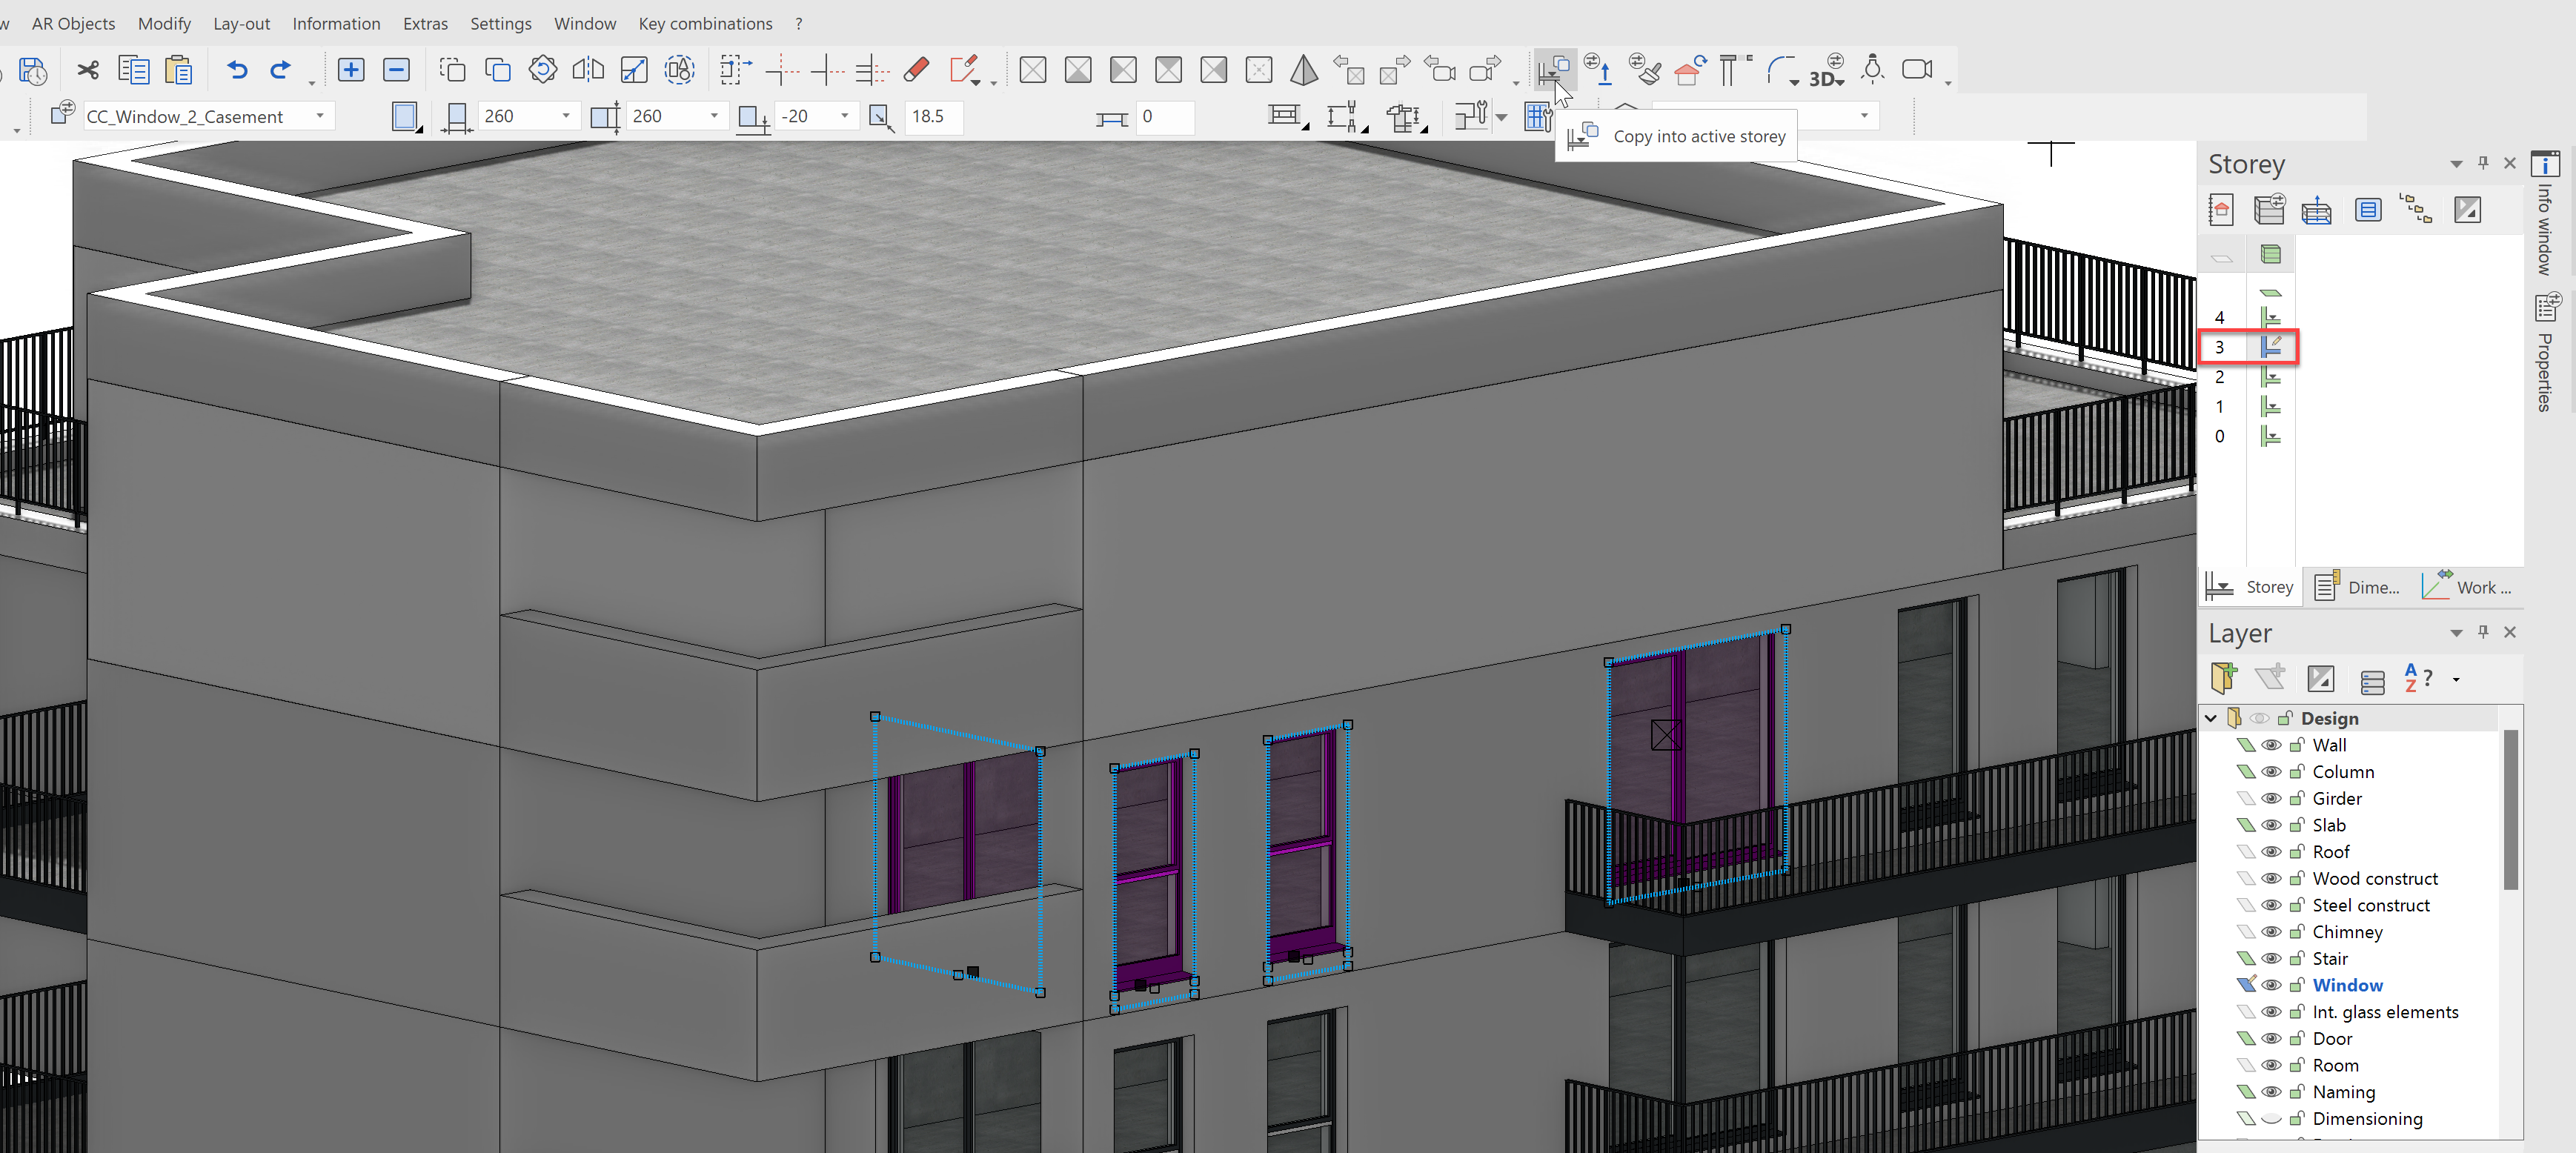Collapse the Design layer group

click(2211, 718)
